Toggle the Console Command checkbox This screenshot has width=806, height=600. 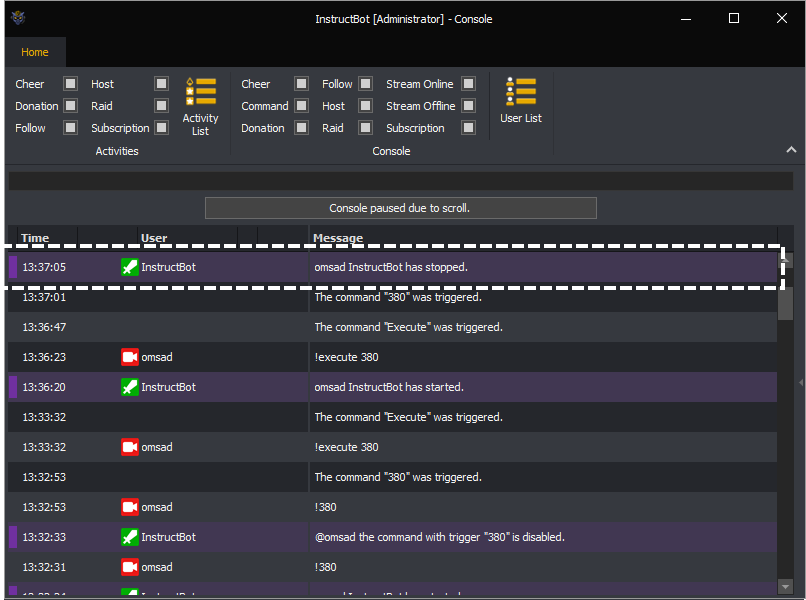click(x=302, y=105)
